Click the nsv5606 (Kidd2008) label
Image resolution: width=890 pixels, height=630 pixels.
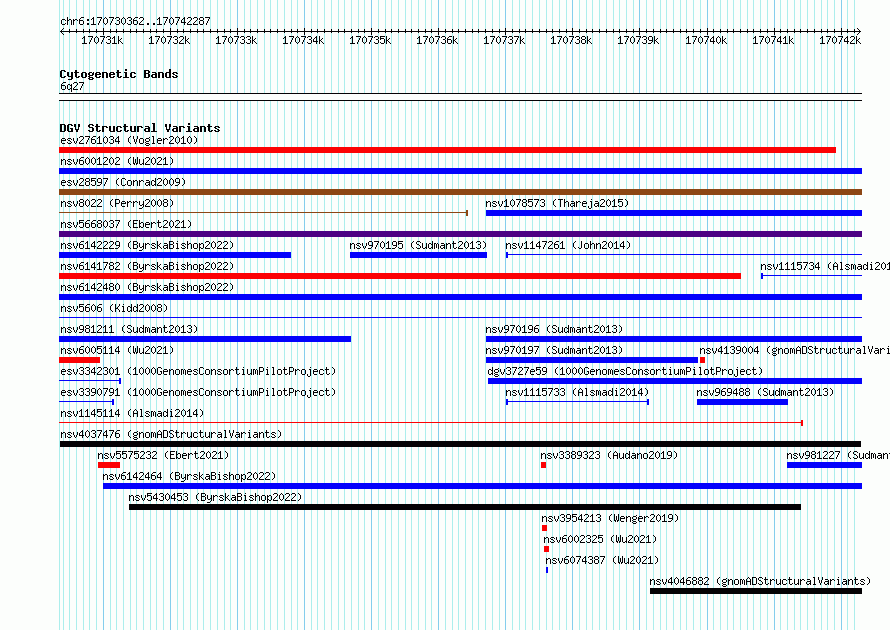(114, 308)
